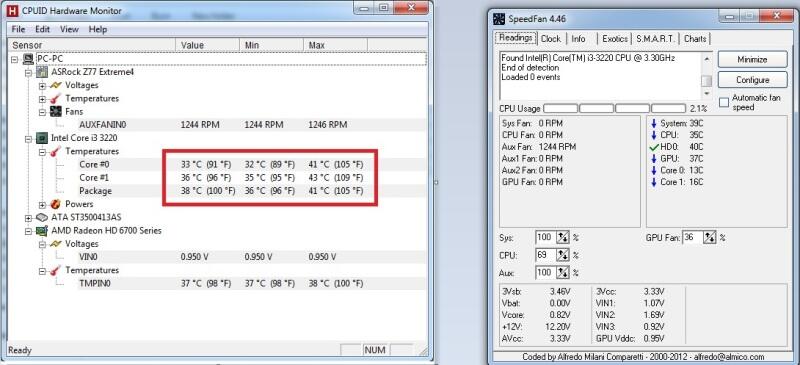Click the Aux fan speed stepper arrows

(562, 272)
